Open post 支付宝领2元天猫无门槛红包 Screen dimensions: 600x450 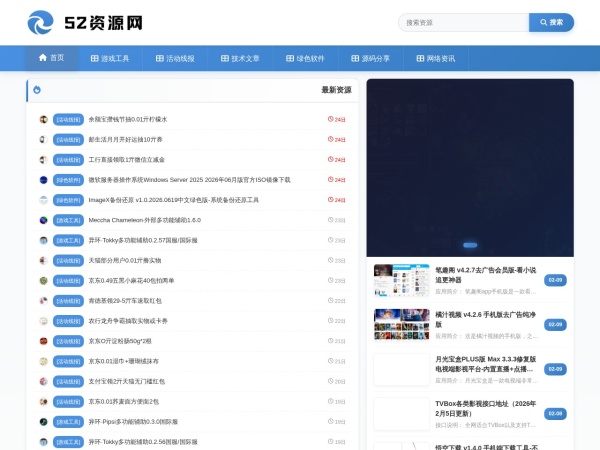click(127, 382)
